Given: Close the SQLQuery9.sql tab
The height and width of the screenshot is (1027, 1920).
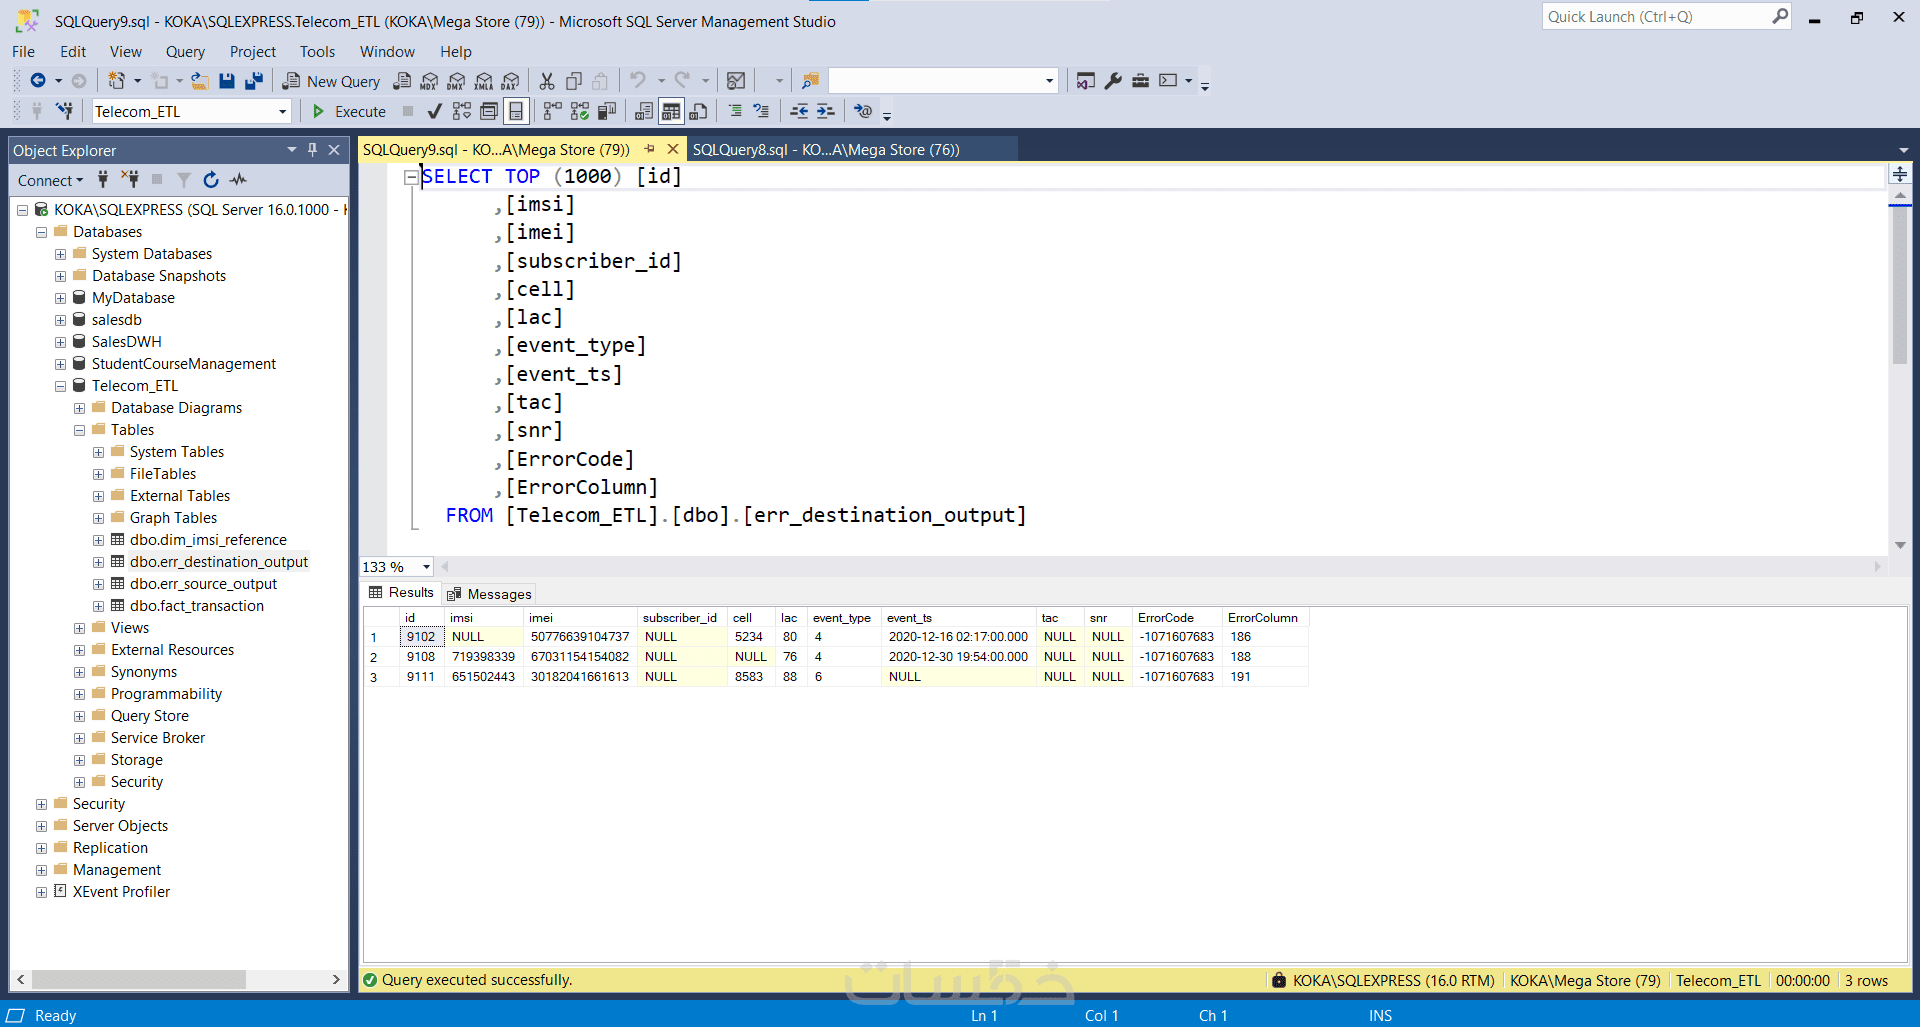Looking at the screenshot, I should [673, 149].
